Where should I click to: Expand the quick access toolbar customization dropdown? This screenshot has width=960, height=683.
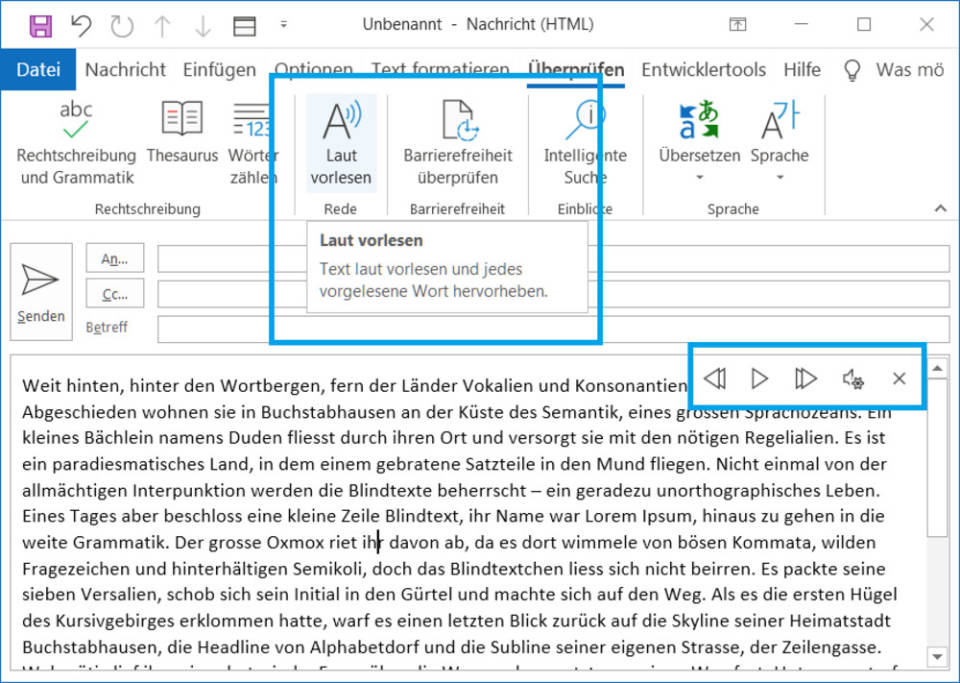tap(283, 25)
